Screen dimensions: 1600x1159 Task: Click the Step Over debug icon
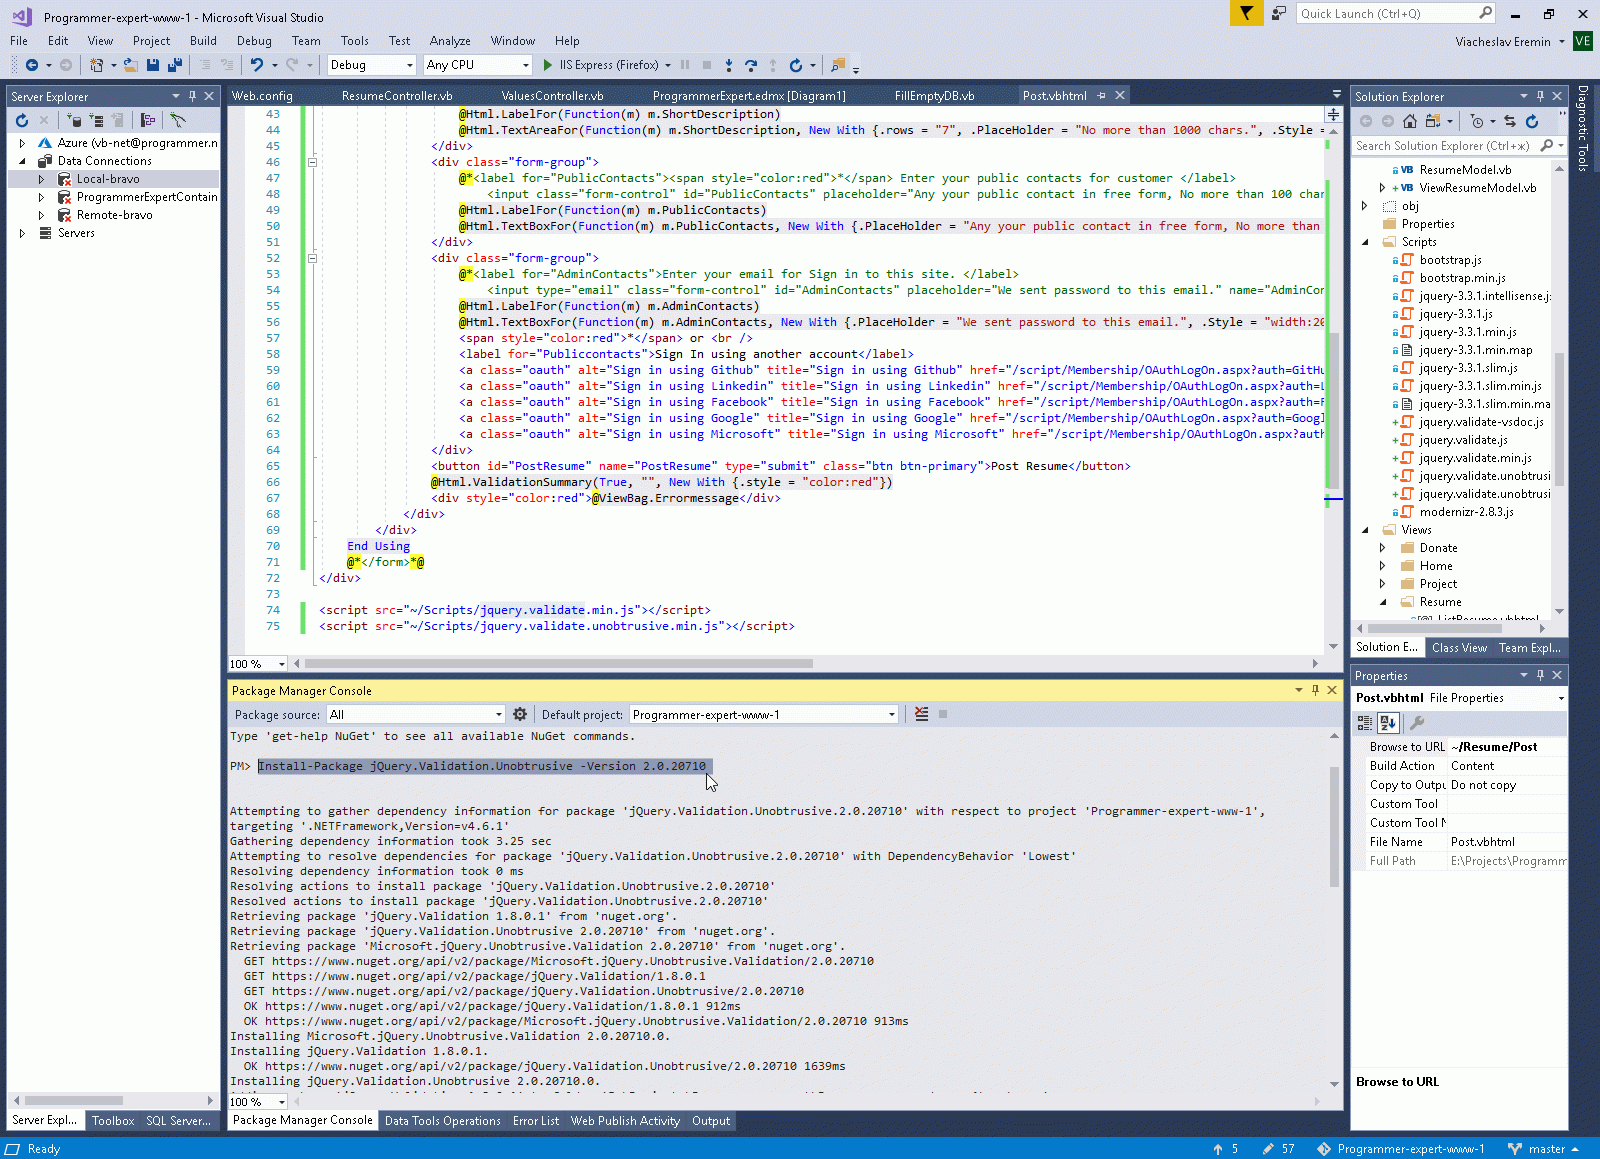click(x=751, y=65)
